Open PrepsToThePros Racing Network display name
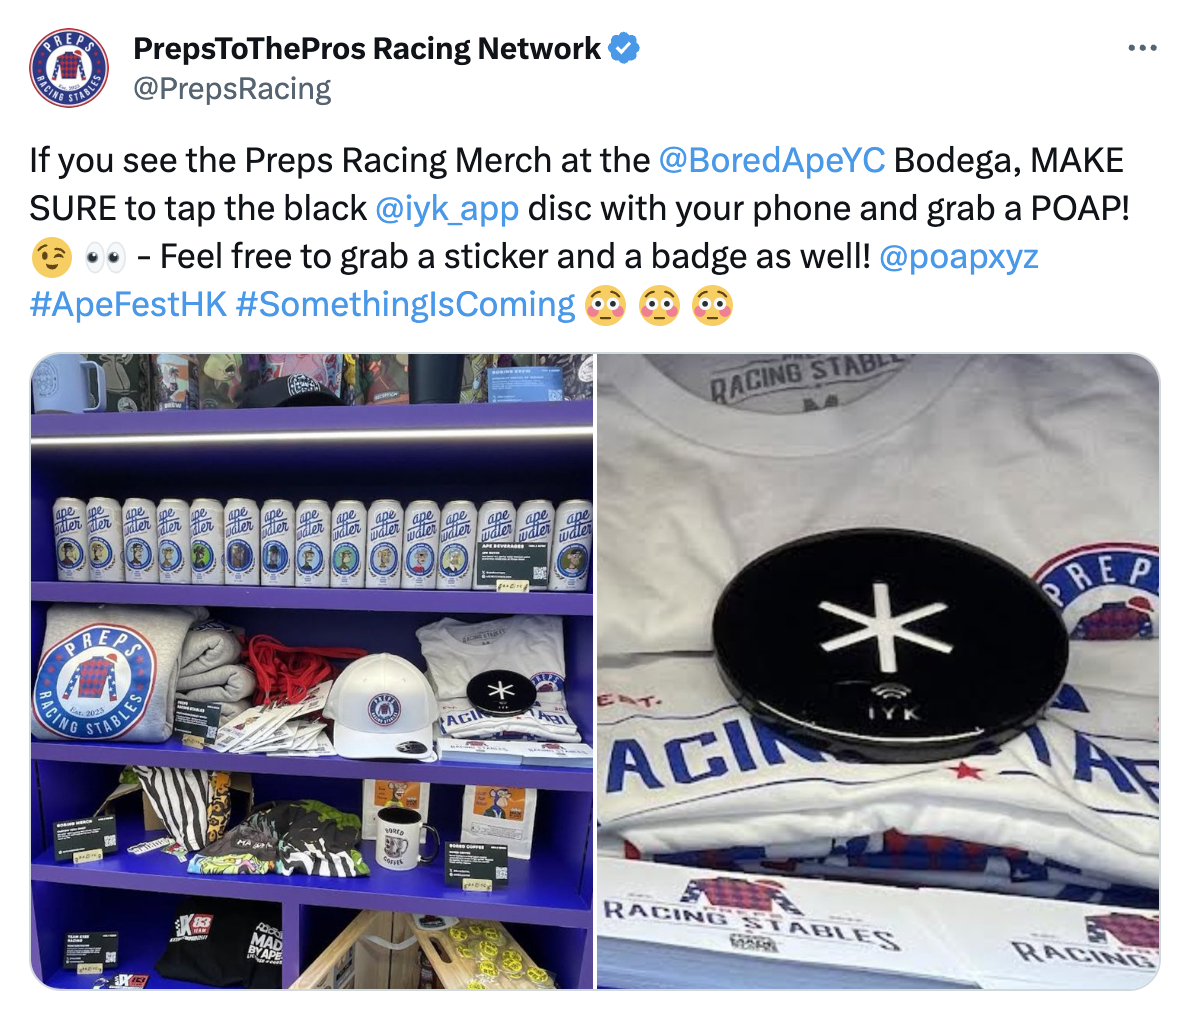Image resolution: width=1188 pixels, height=1026 pixels. coord(367,48)
